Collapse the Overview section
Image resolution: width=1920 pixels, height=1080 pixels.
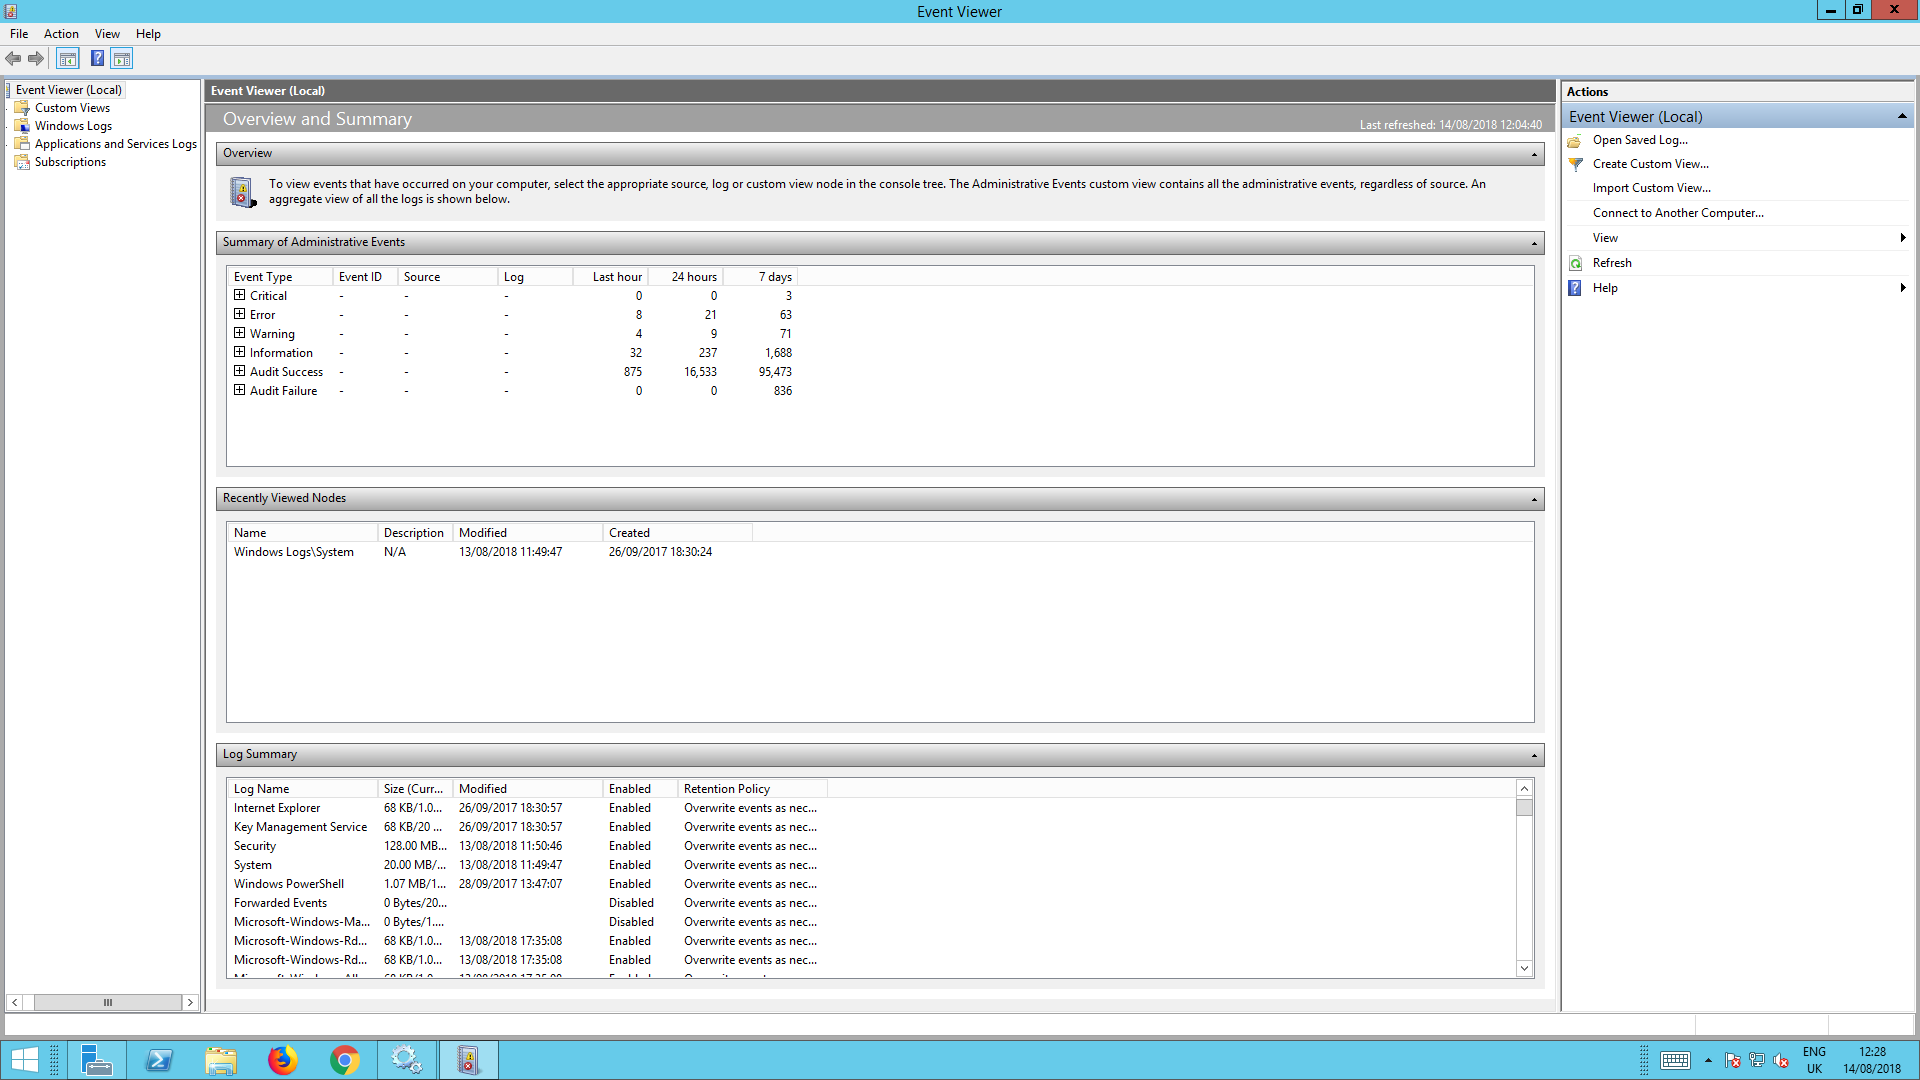point(1534,154)
